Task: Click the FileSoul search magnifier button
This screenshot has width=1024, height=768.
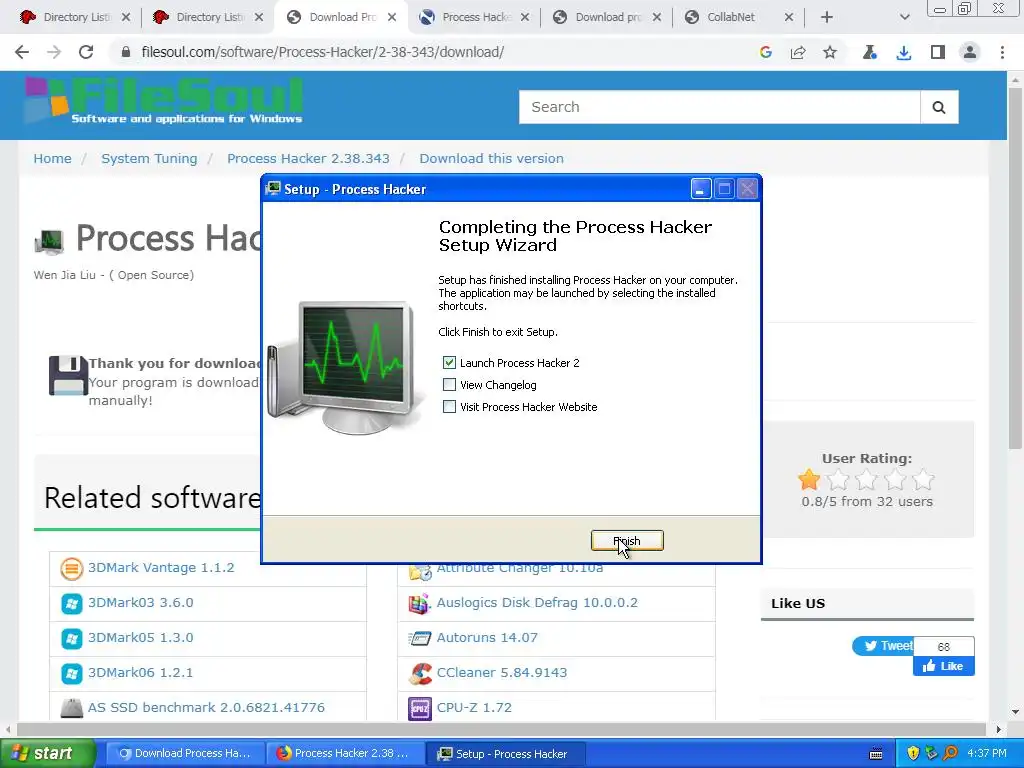Action: click(x=939, y=107)
